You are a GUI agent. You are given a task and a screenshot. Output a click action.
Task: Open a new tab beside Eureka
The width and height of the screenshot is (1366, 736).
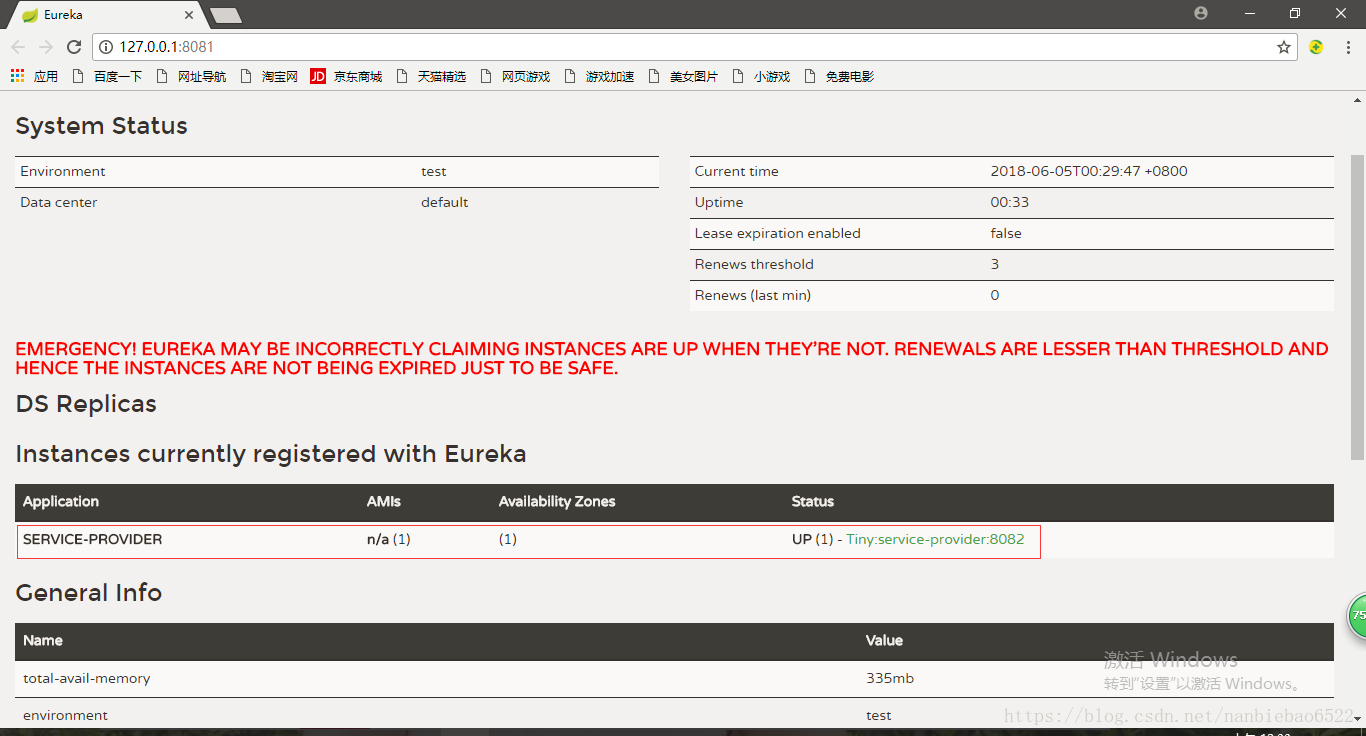click(226, 16)
